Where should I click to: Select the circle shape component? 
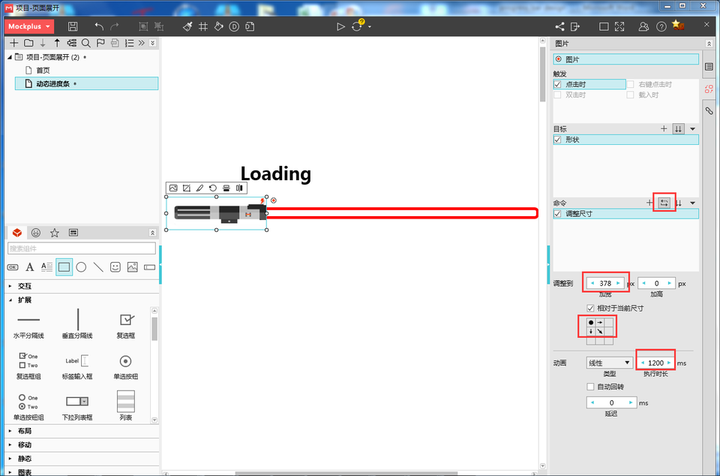[81, 267]
